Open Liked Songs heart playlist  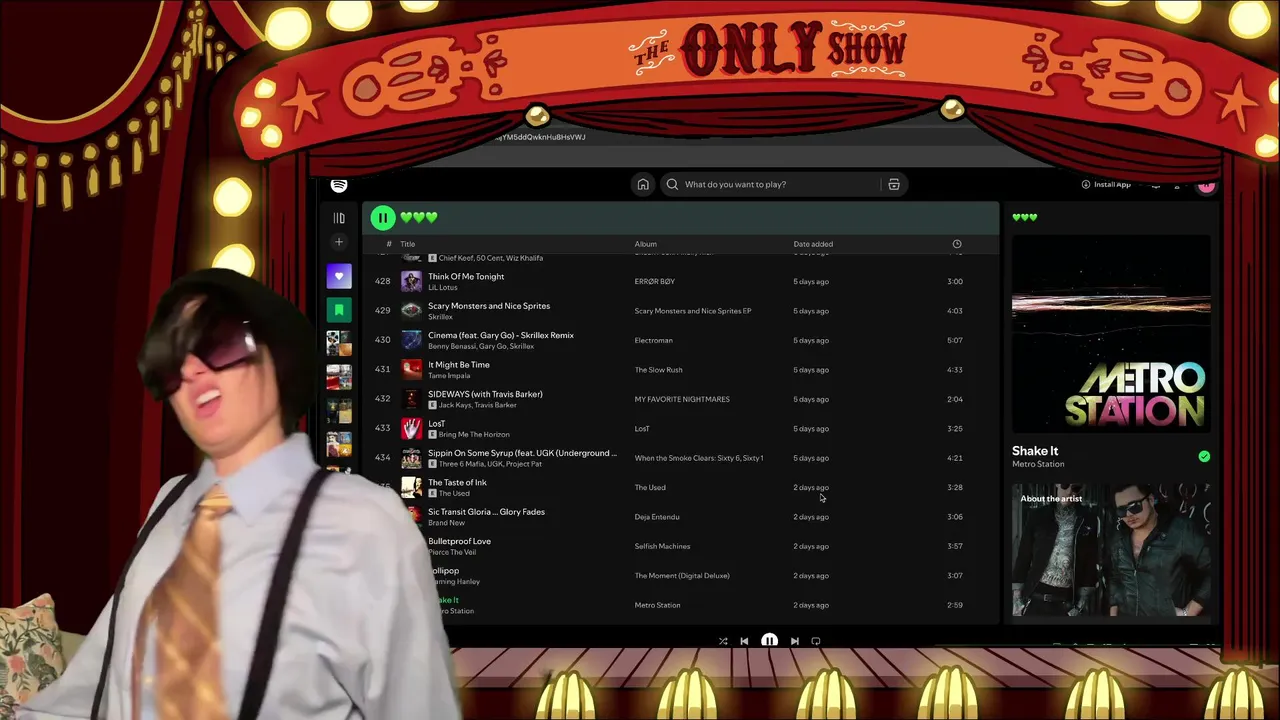[x=339, y=276]
